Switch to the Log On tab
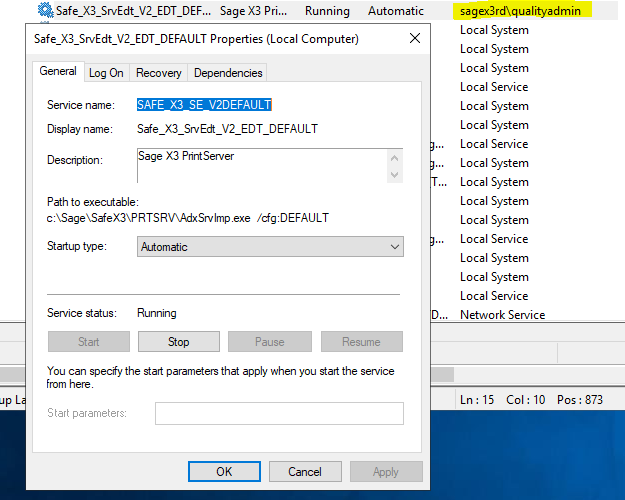Viewport: 625px width, 500px height. pos(106,73)
